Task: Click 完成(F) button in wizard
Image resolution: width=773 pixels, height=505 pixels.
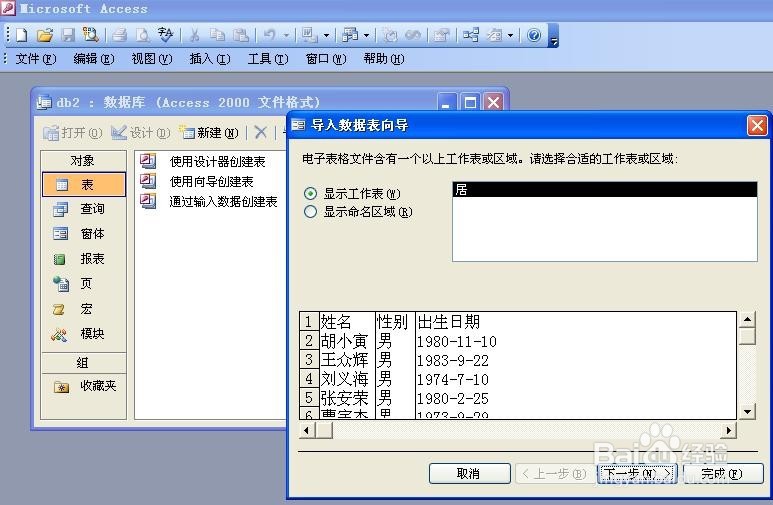Action: (x=723, y=473)
